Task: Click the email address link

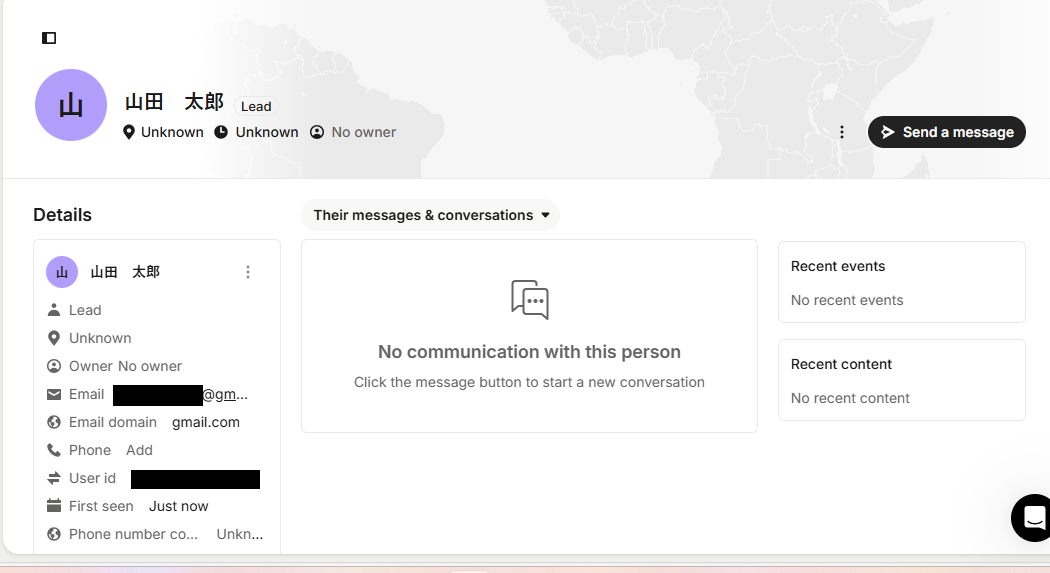Action: (x=181, y=395)
